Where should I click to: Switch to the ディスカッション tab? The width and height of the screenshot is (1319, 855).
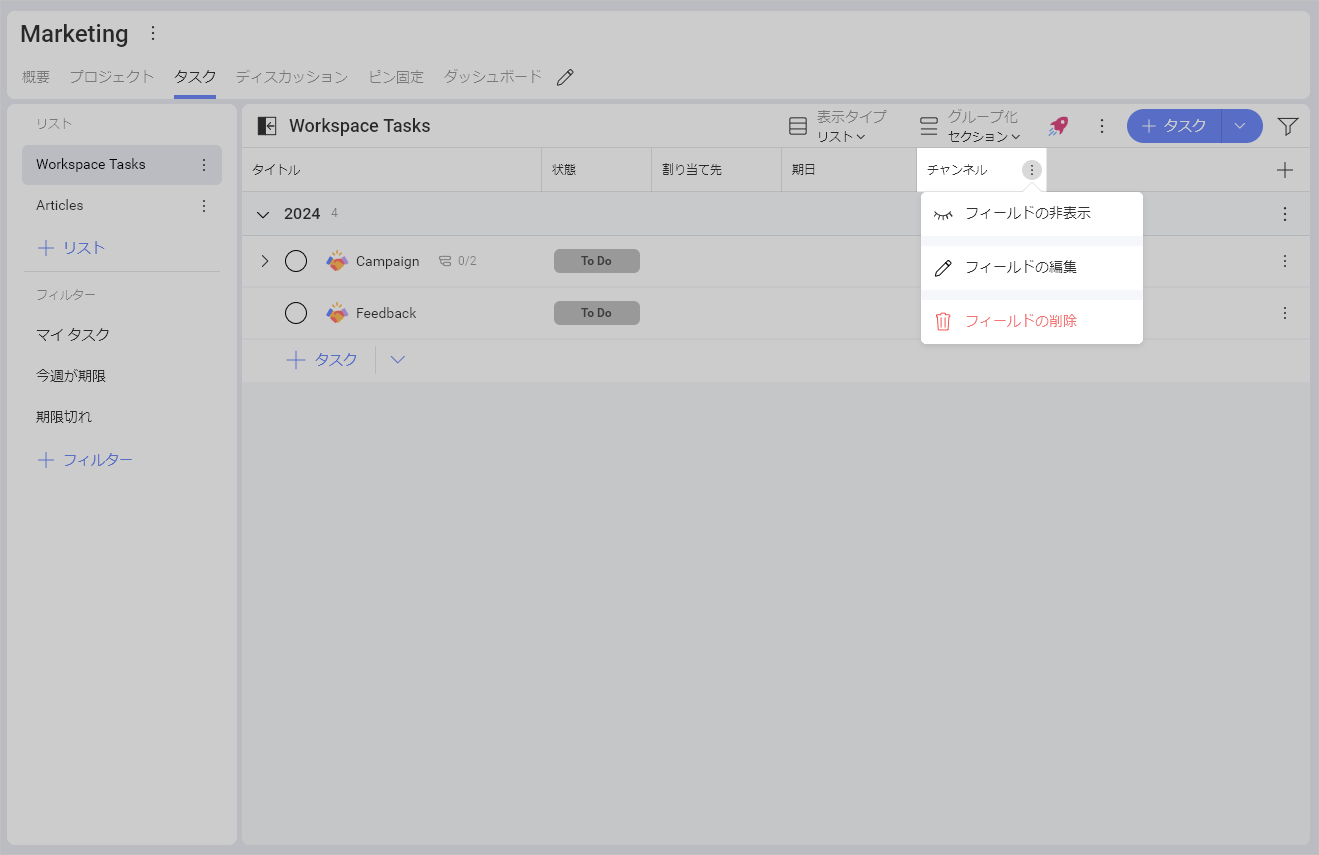[x=292, y=77]
